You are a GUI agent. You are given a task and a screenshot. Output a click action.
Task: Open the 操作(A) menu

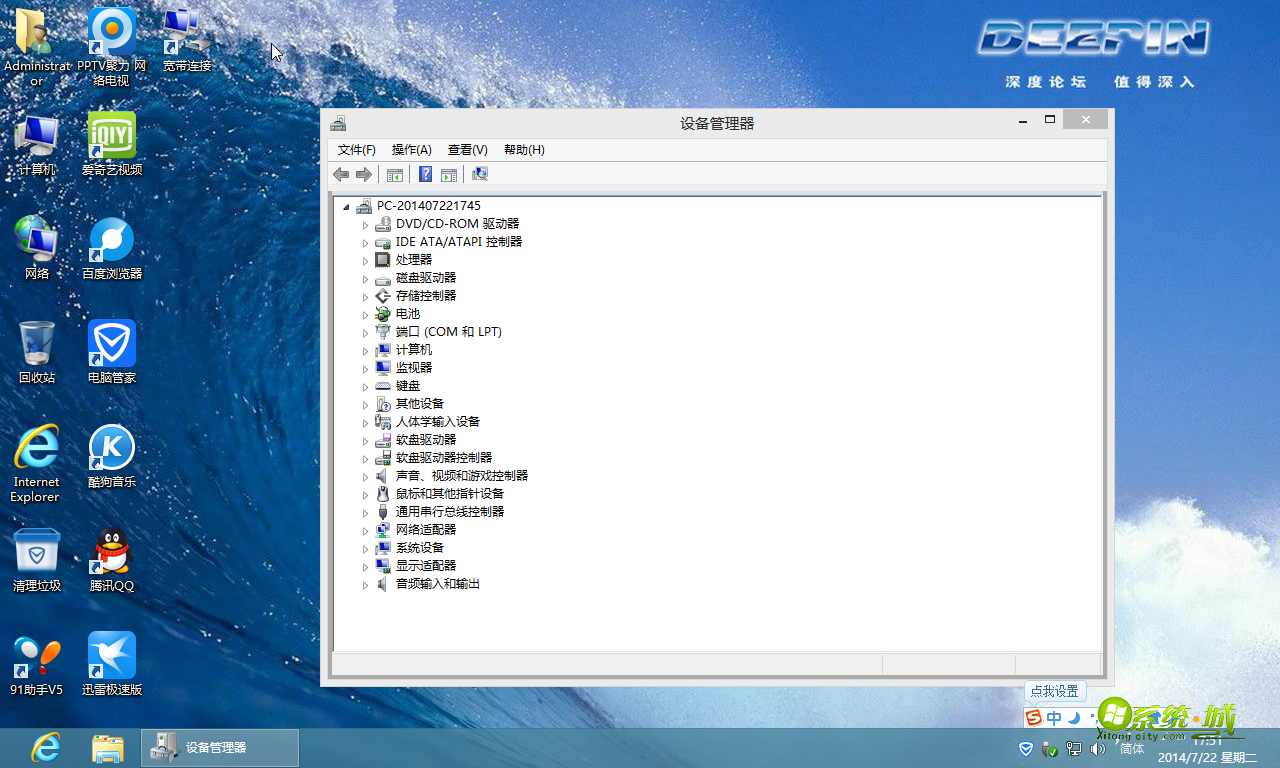[410, 149]
